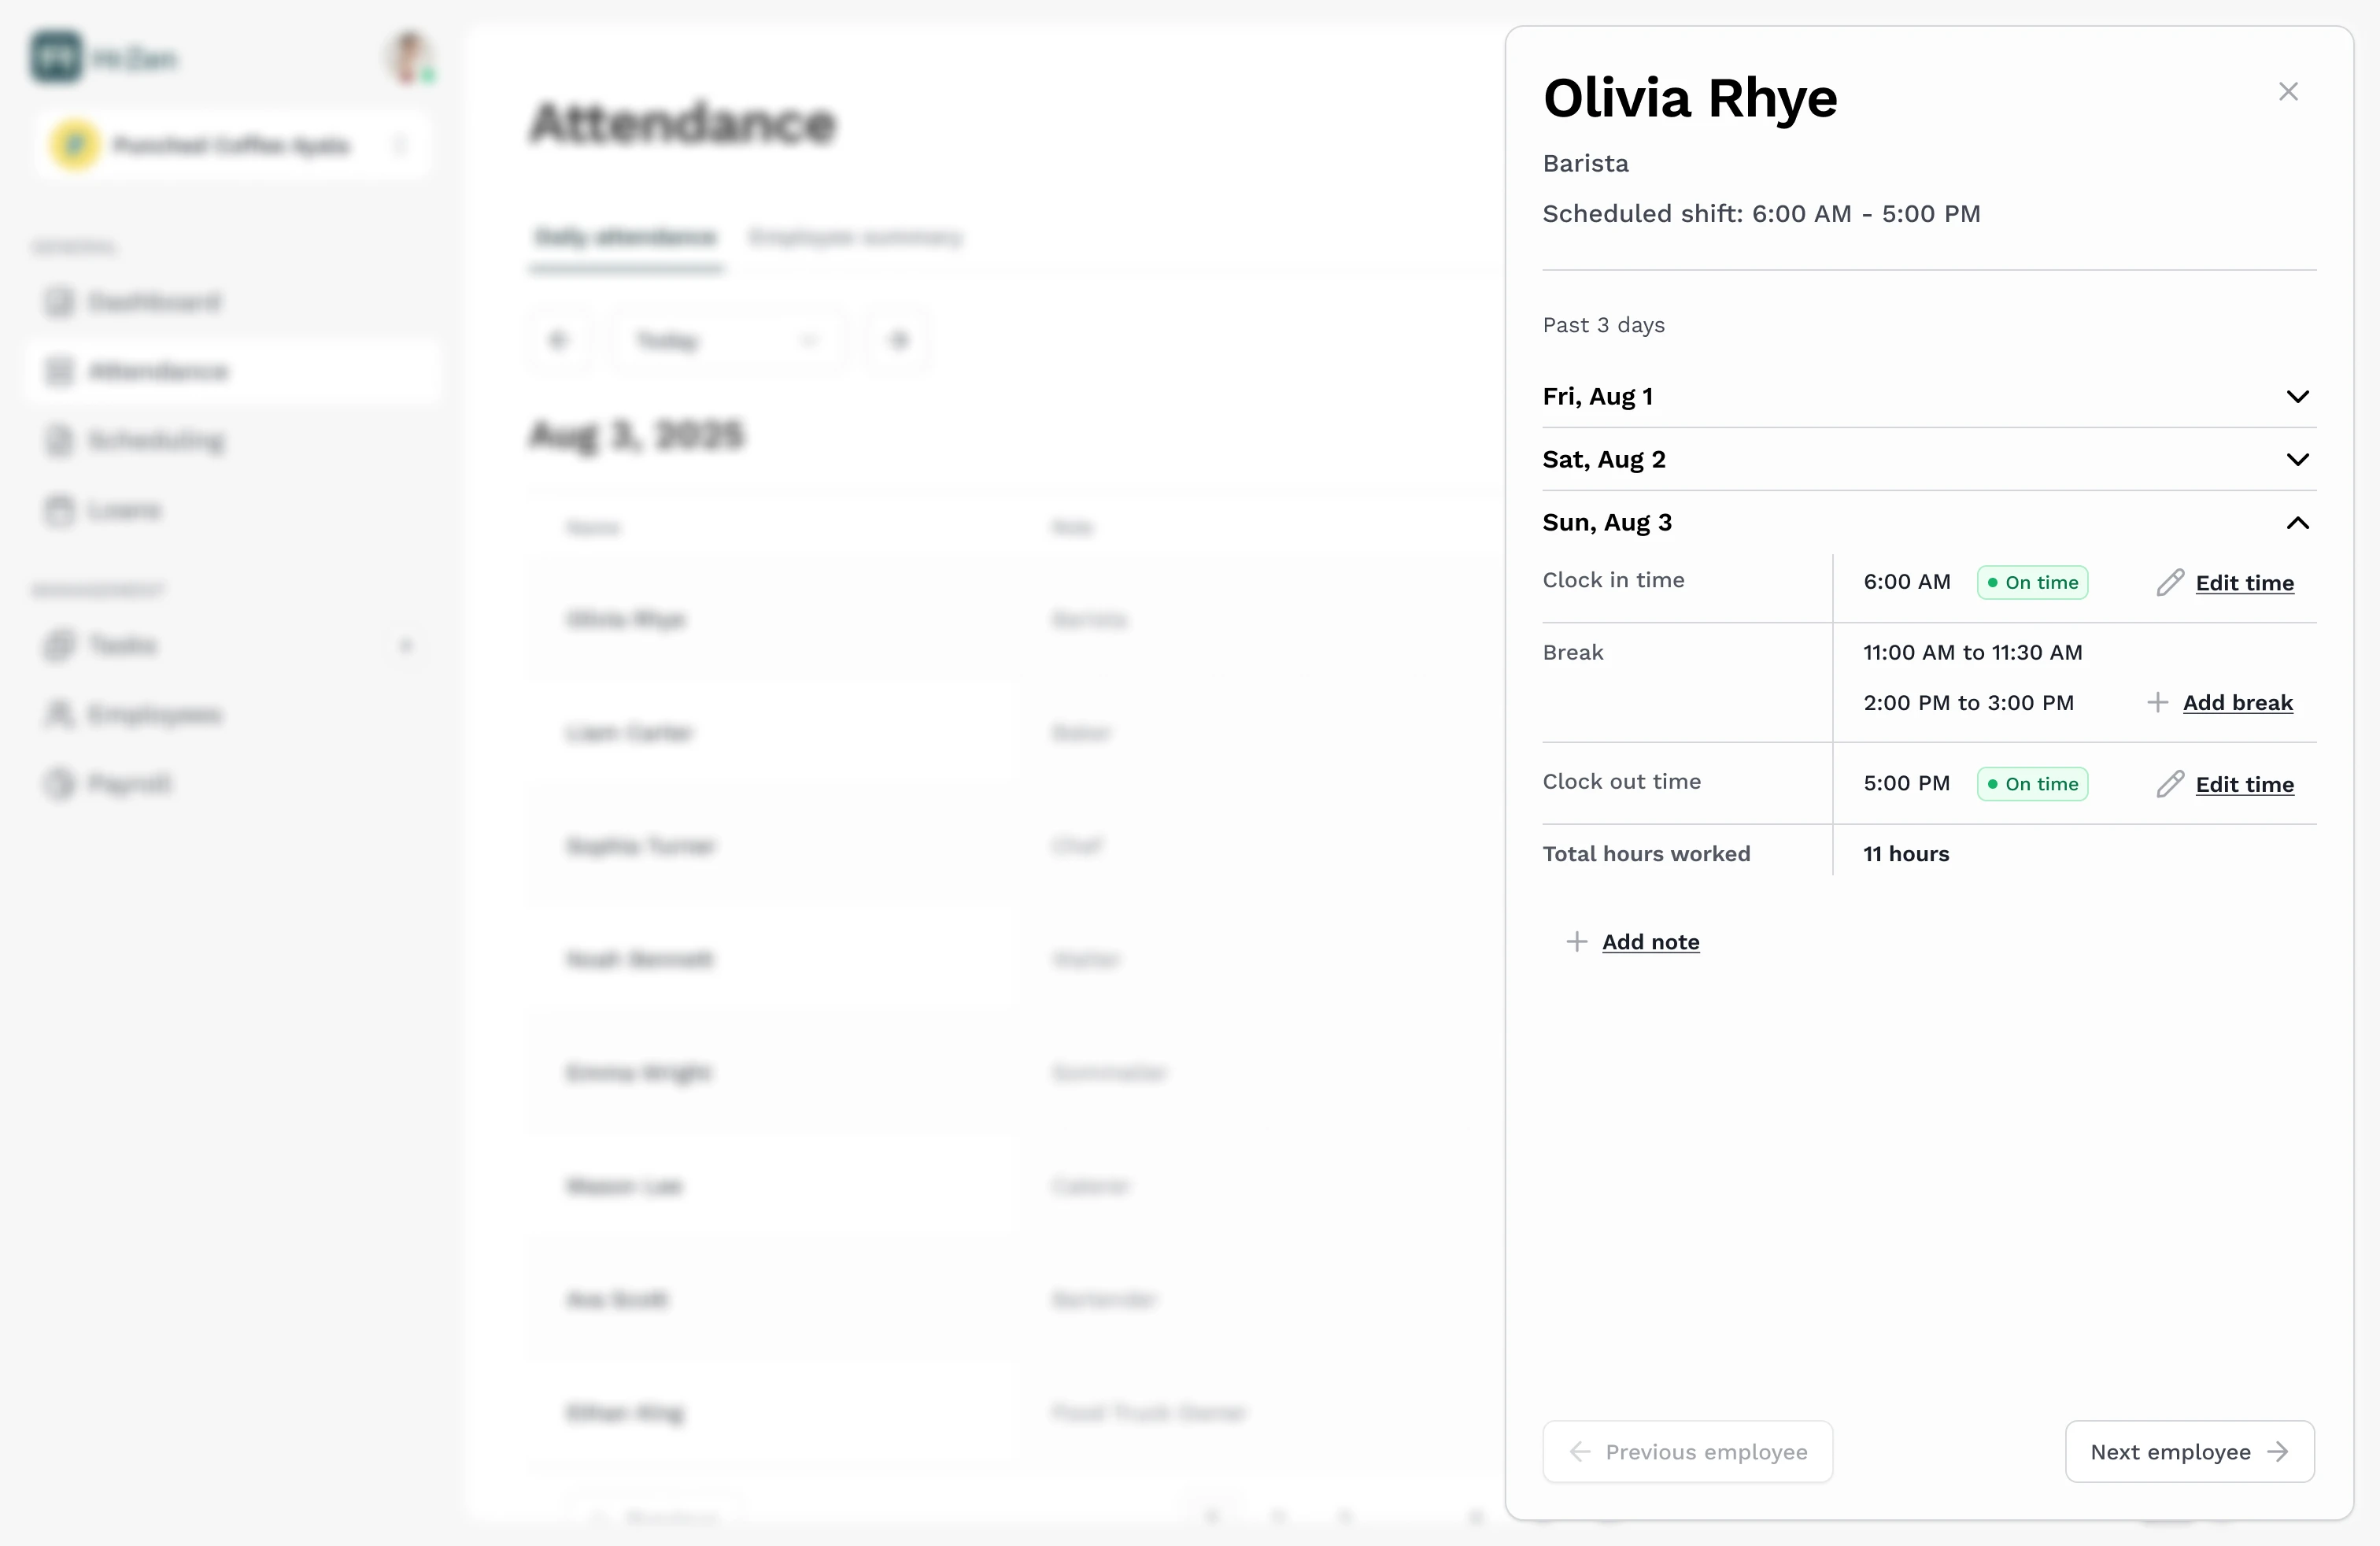This screenshot has height=1546, width=2380.
Task: Switch to Employee summary tab
Action: pyautogui.click(x=855, y=238)
